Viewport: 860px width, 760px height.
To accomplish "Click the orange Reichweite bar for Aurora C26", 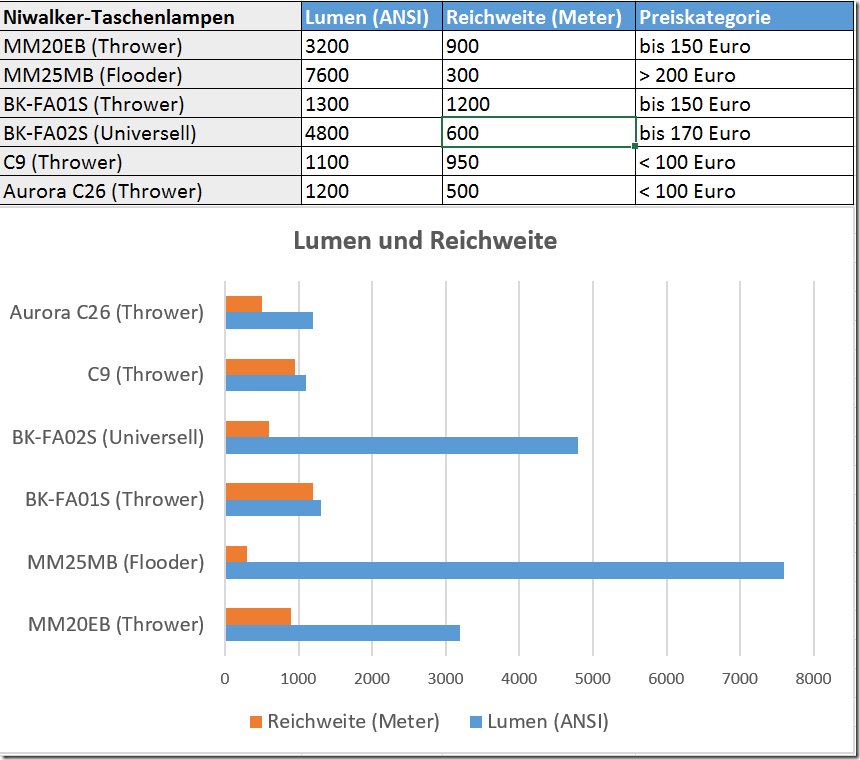I will click(244, 304).
